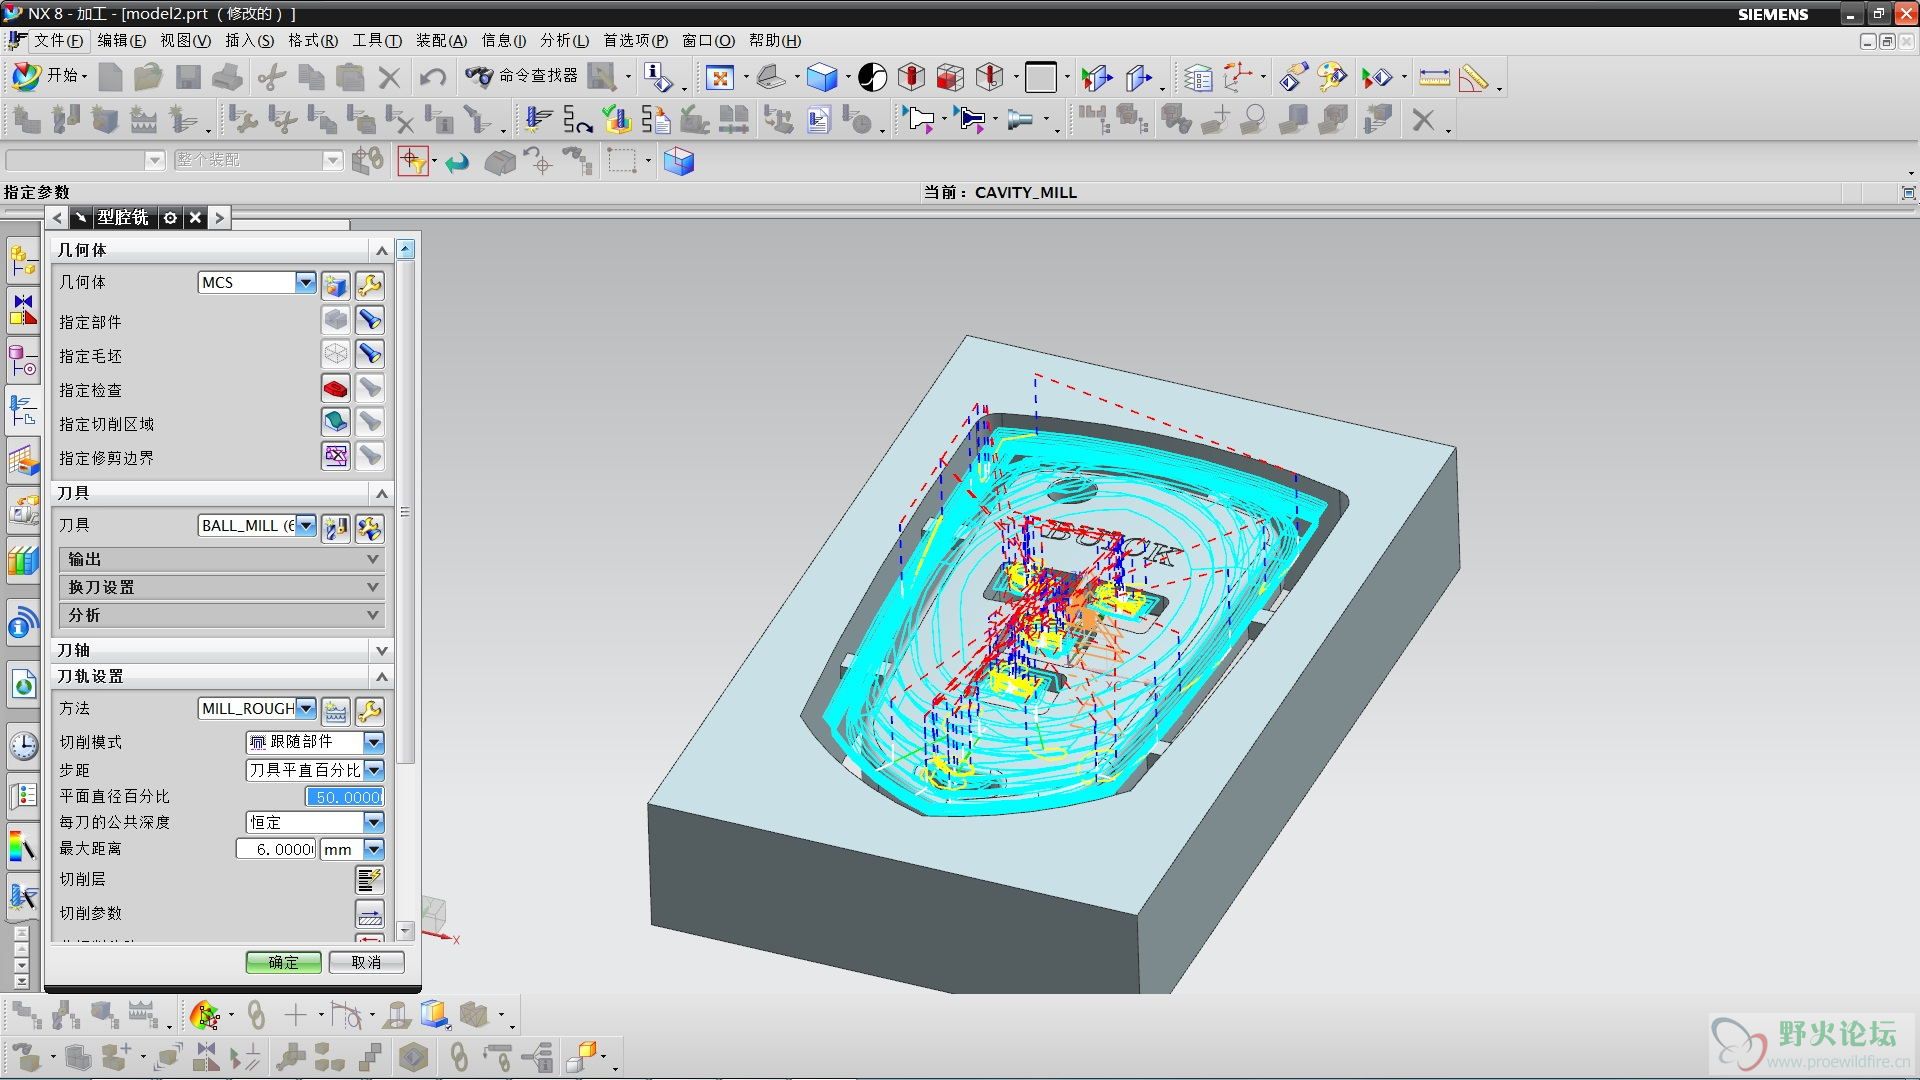The width and height of the screenshot is (1920, 1080).
Task: Open 切削参数 cutting parameters icon
Action: pos(370,913)
